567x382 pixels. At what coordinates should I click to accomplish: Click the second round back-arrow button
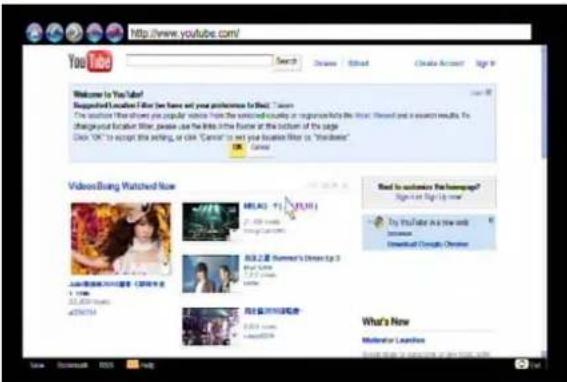(x=55, y=33)
